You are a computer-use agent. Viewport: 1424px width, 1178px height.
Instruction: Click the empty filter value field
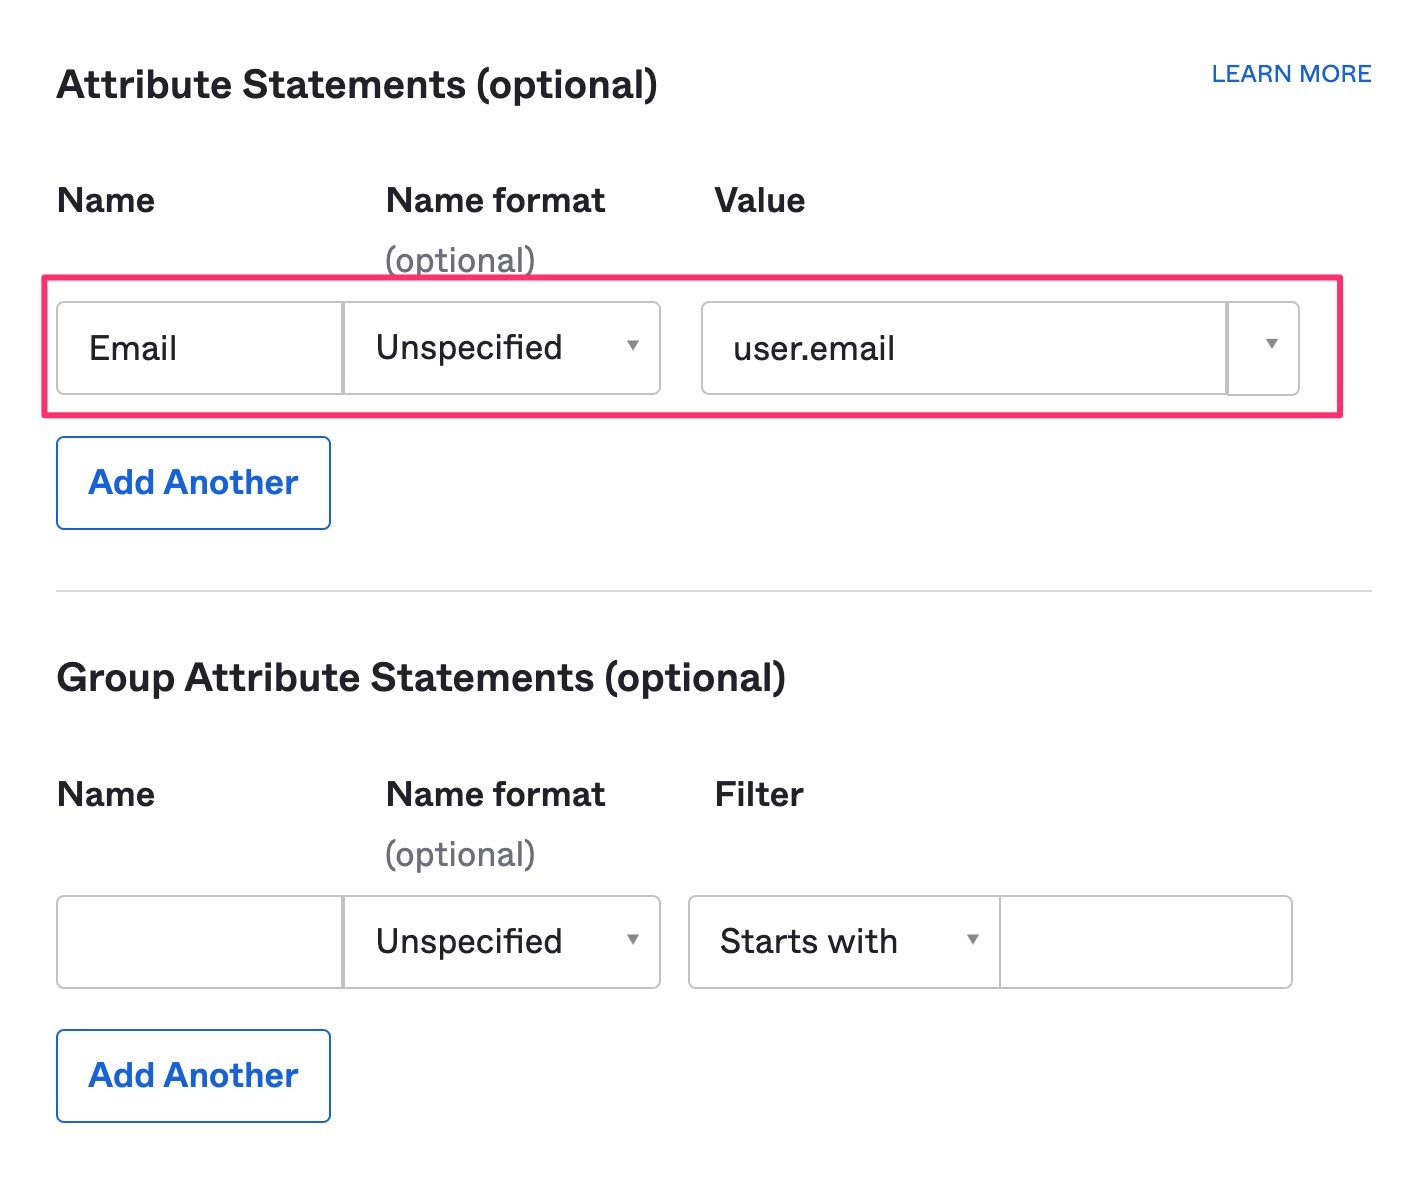[x=1146, y=941]
